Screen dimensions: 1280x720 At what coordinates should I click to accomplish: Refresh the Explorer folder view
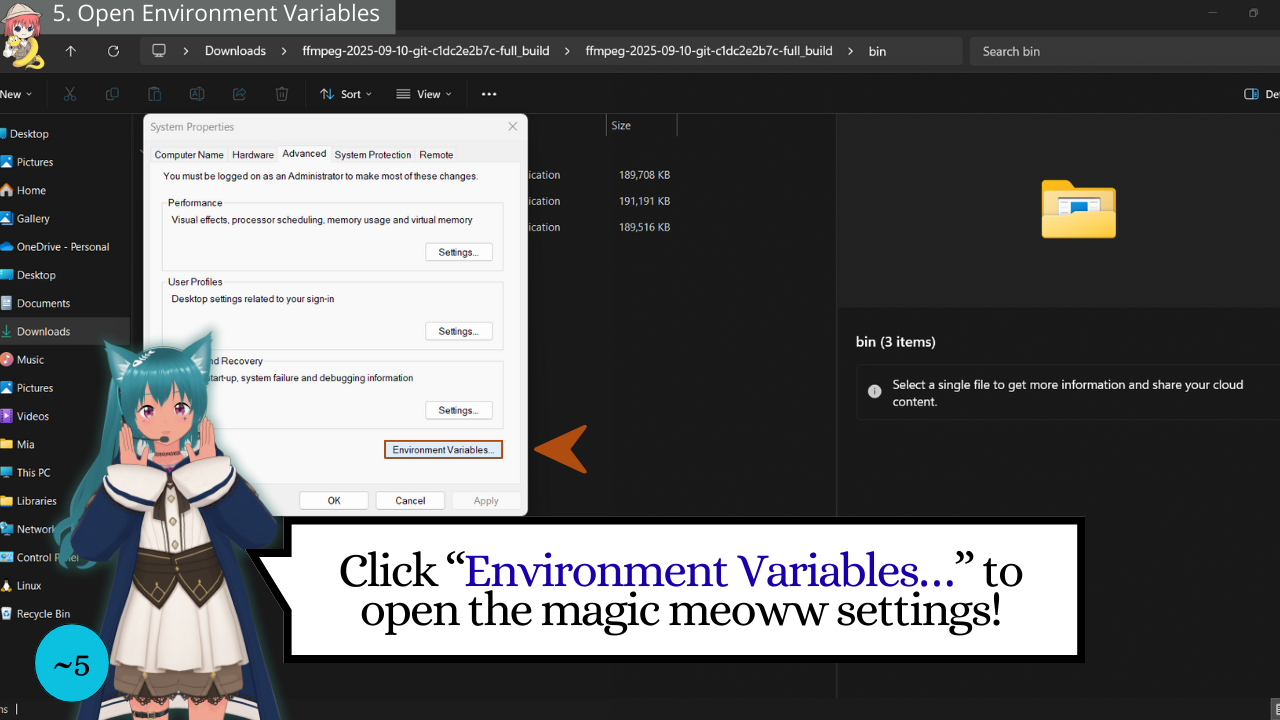(113, 51)
